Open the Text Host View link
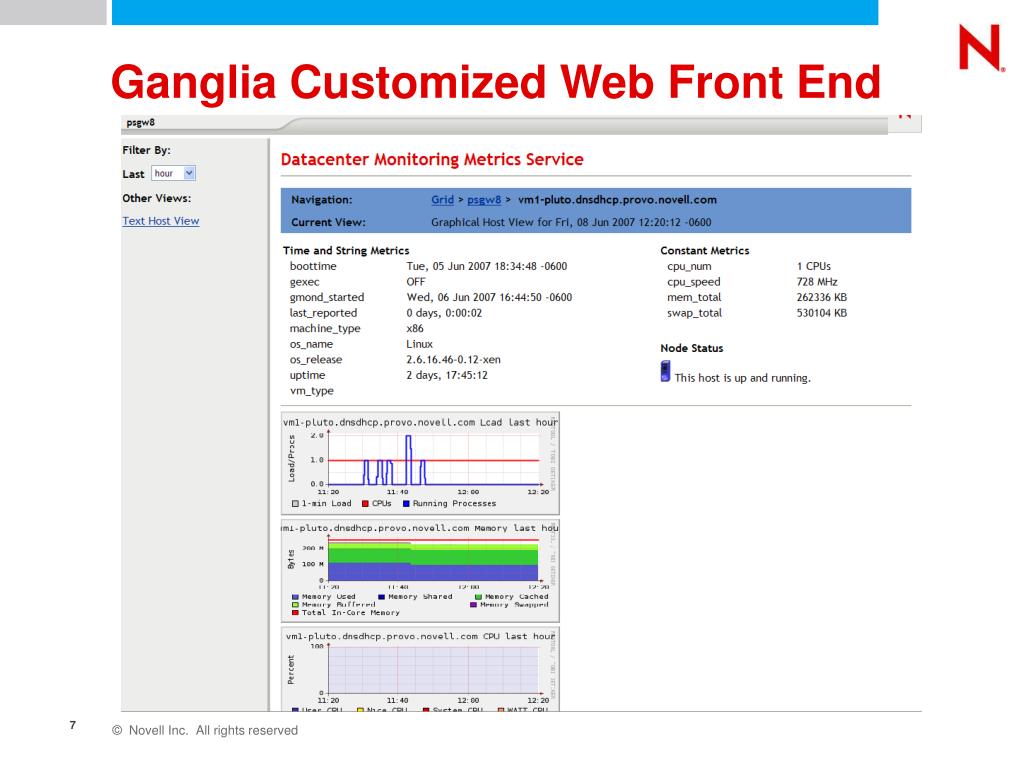 click(x=161, y=221)
